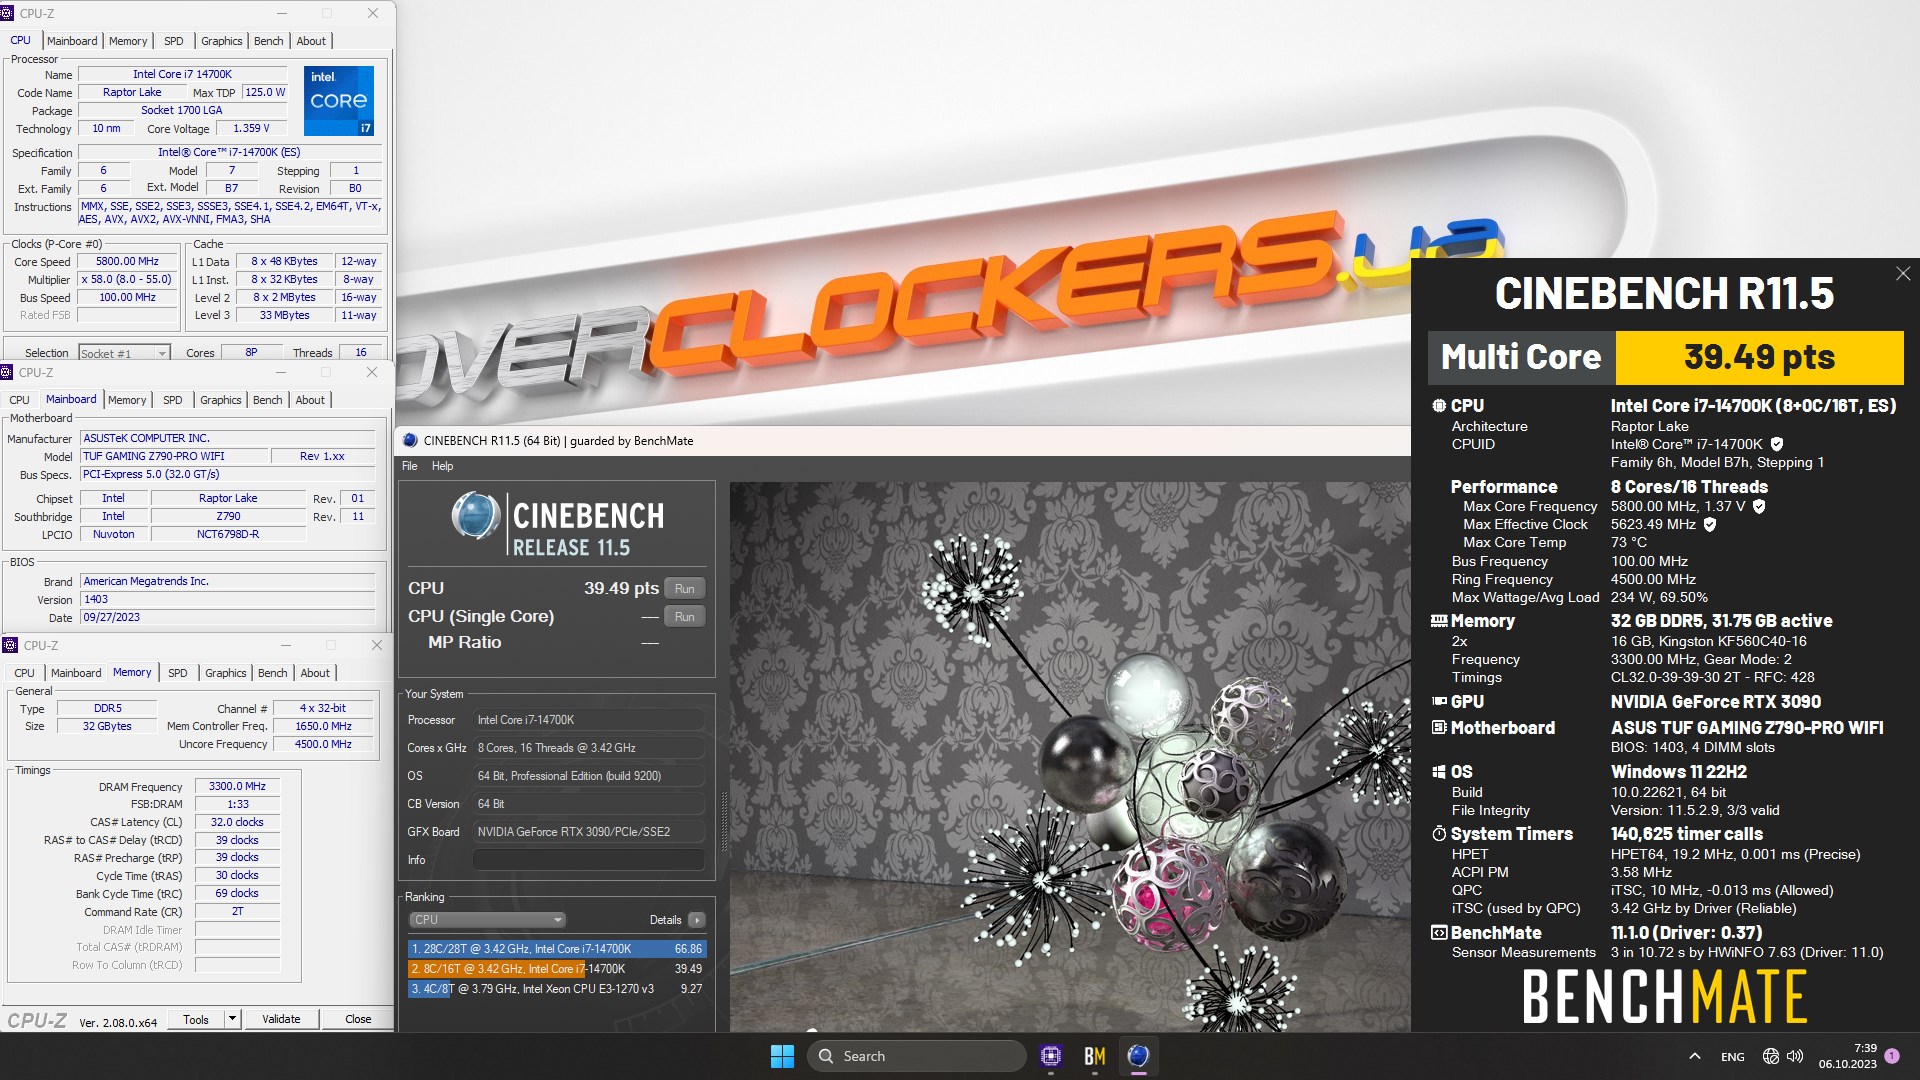
Task: Open the Tools dropdown arrow in CPU-Z
Action: click(232, 1019)
